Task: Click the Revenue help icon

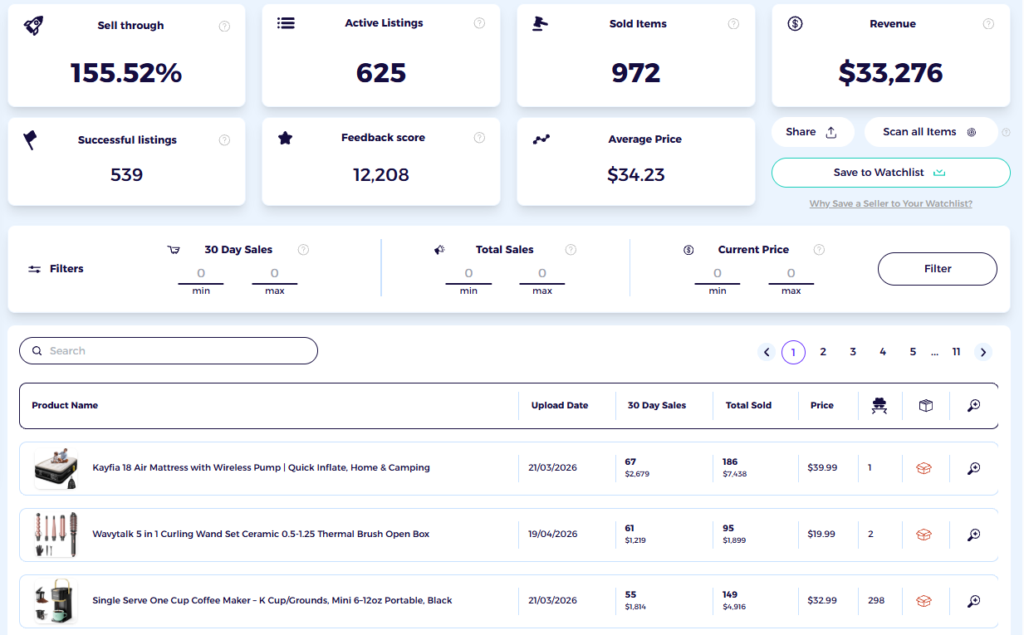Action: coord(988,24)
